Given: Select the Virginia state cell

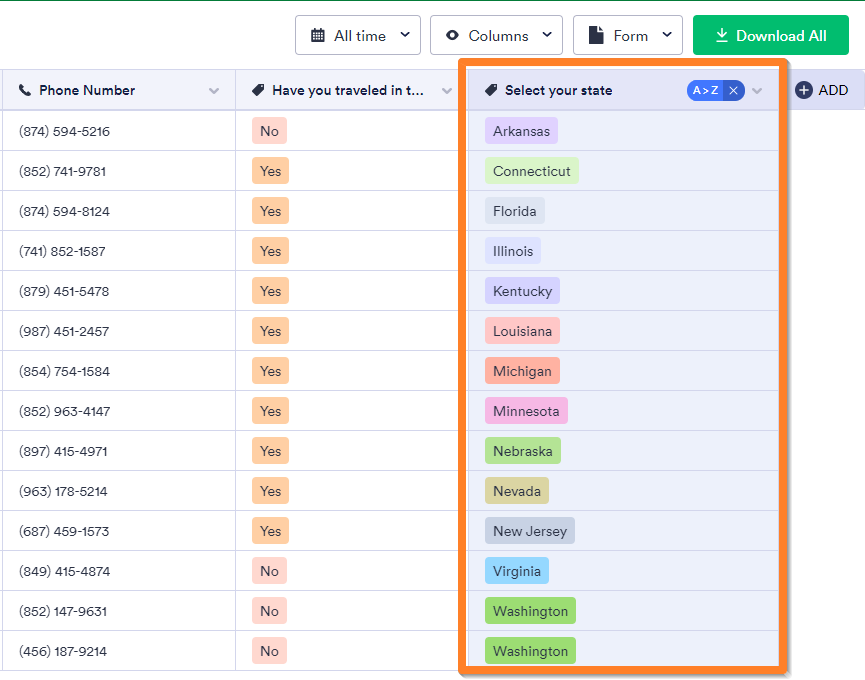Looking at the screenshot, I should [517, 571].
